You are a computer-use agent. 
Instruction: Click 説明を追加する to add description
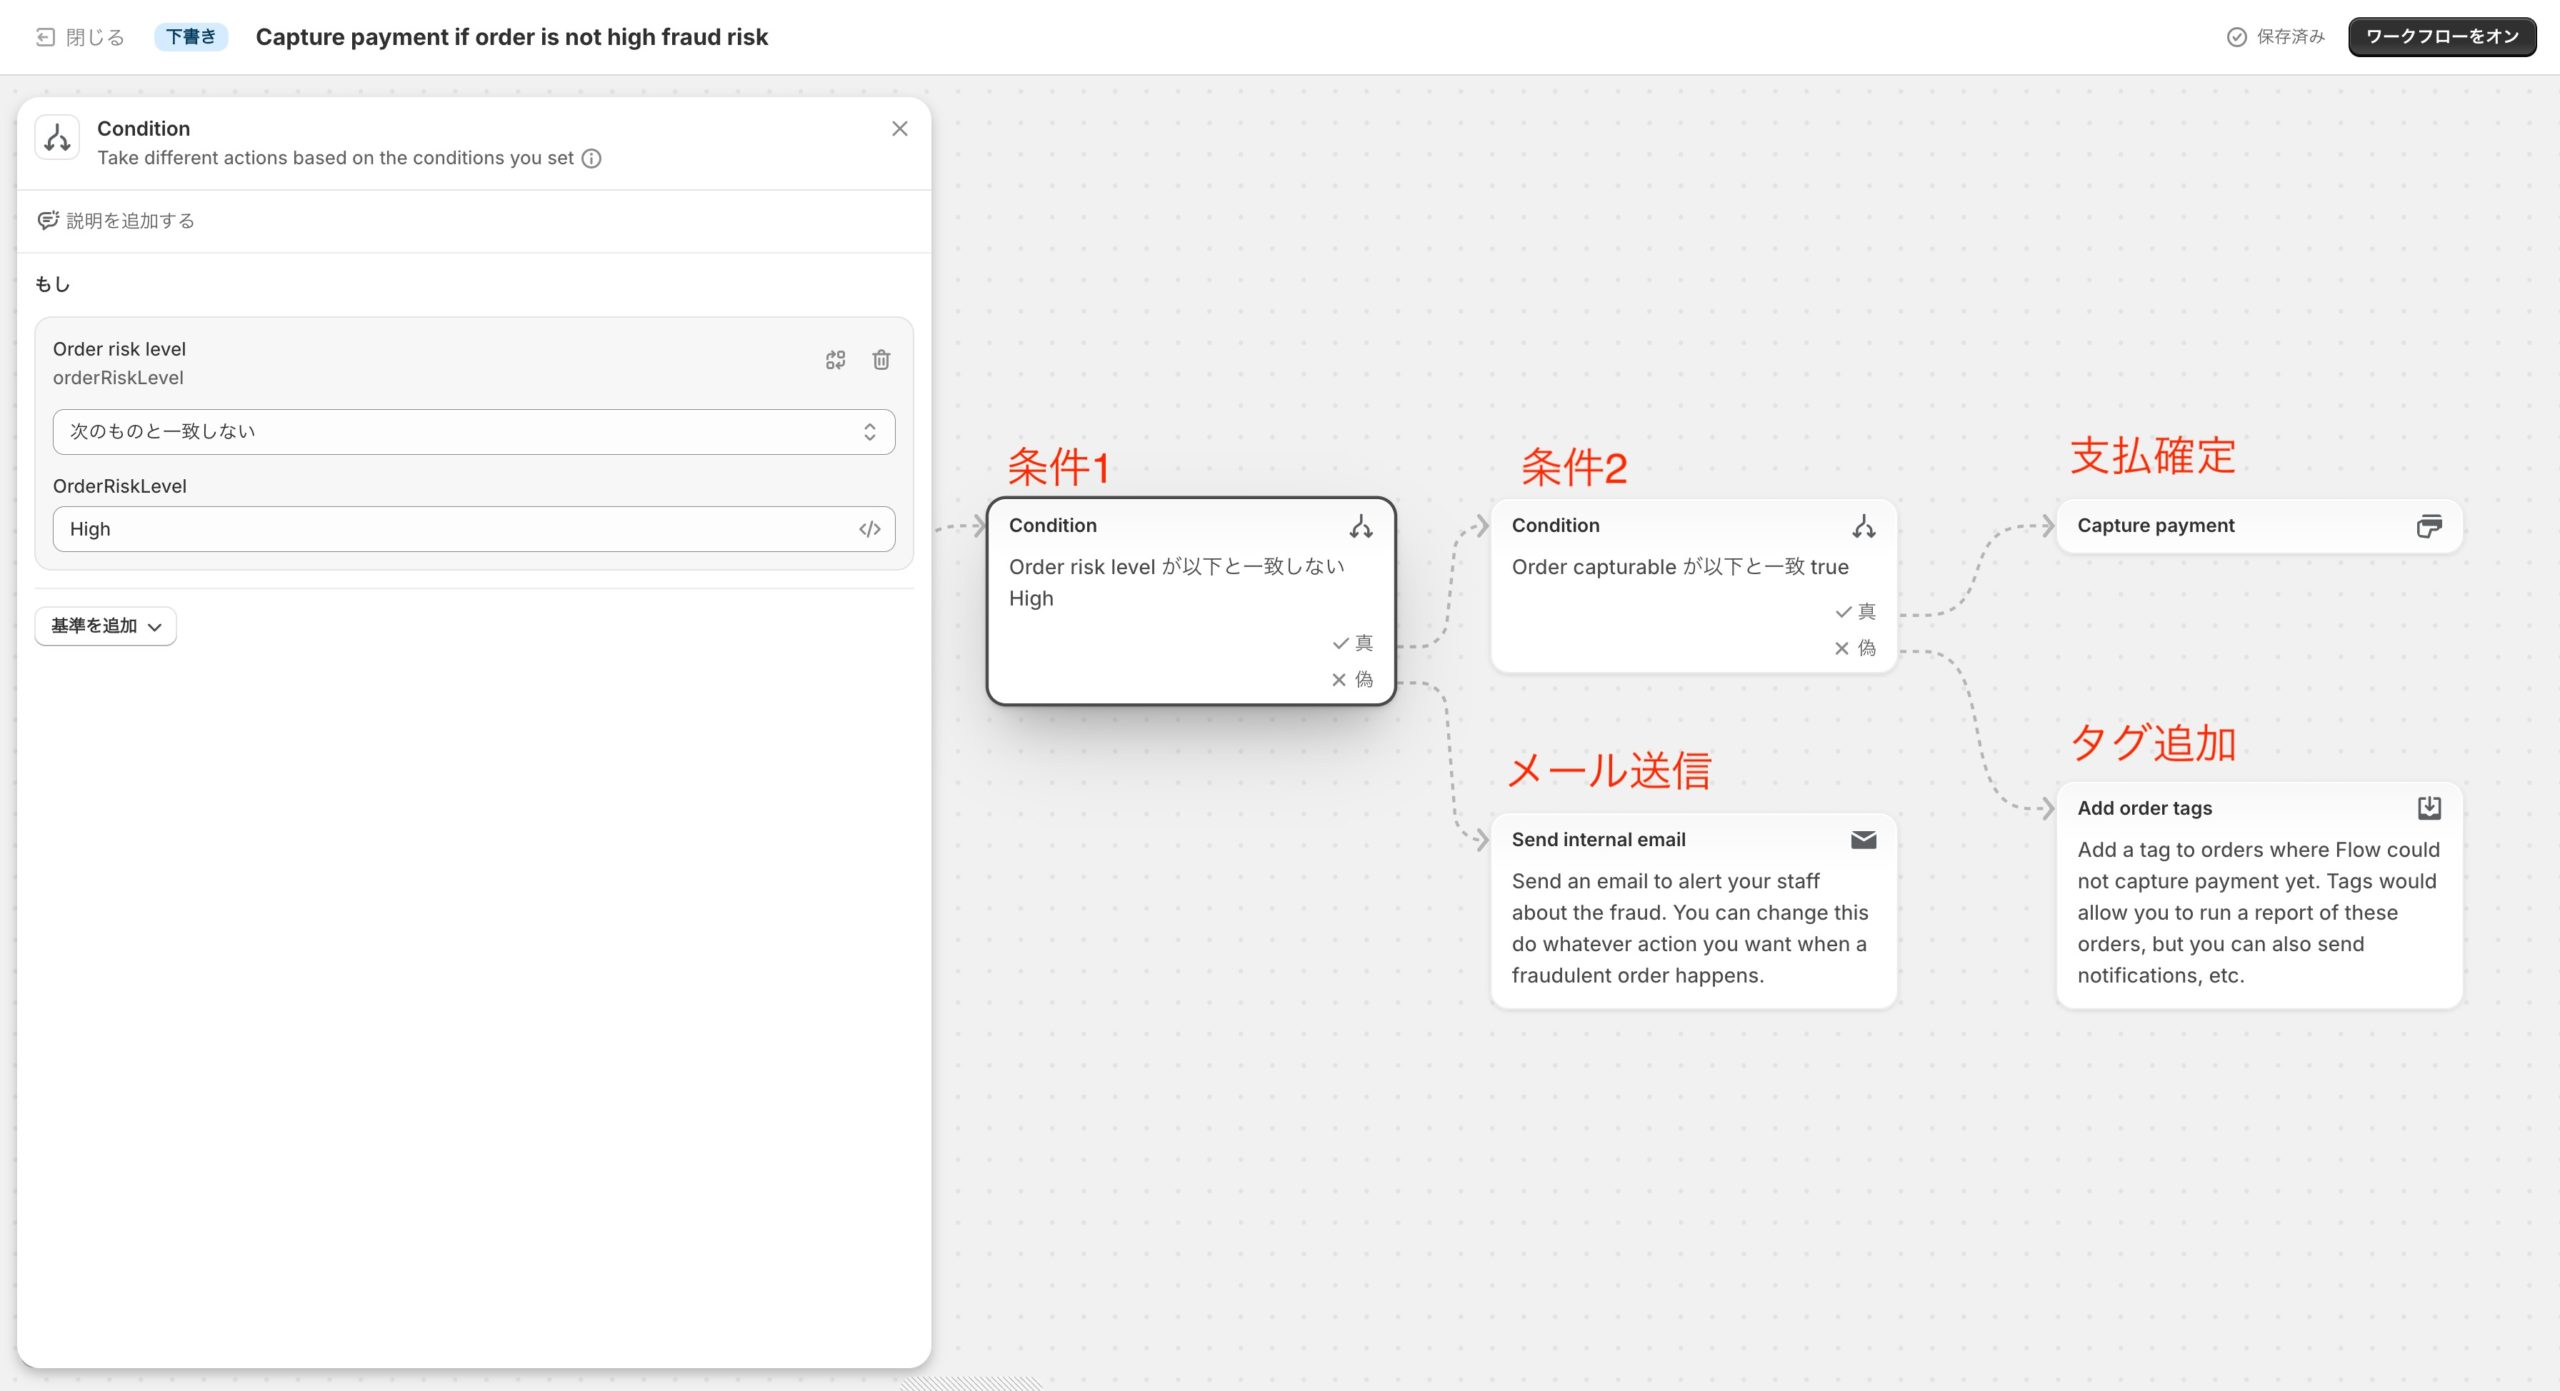coord(117,221)
